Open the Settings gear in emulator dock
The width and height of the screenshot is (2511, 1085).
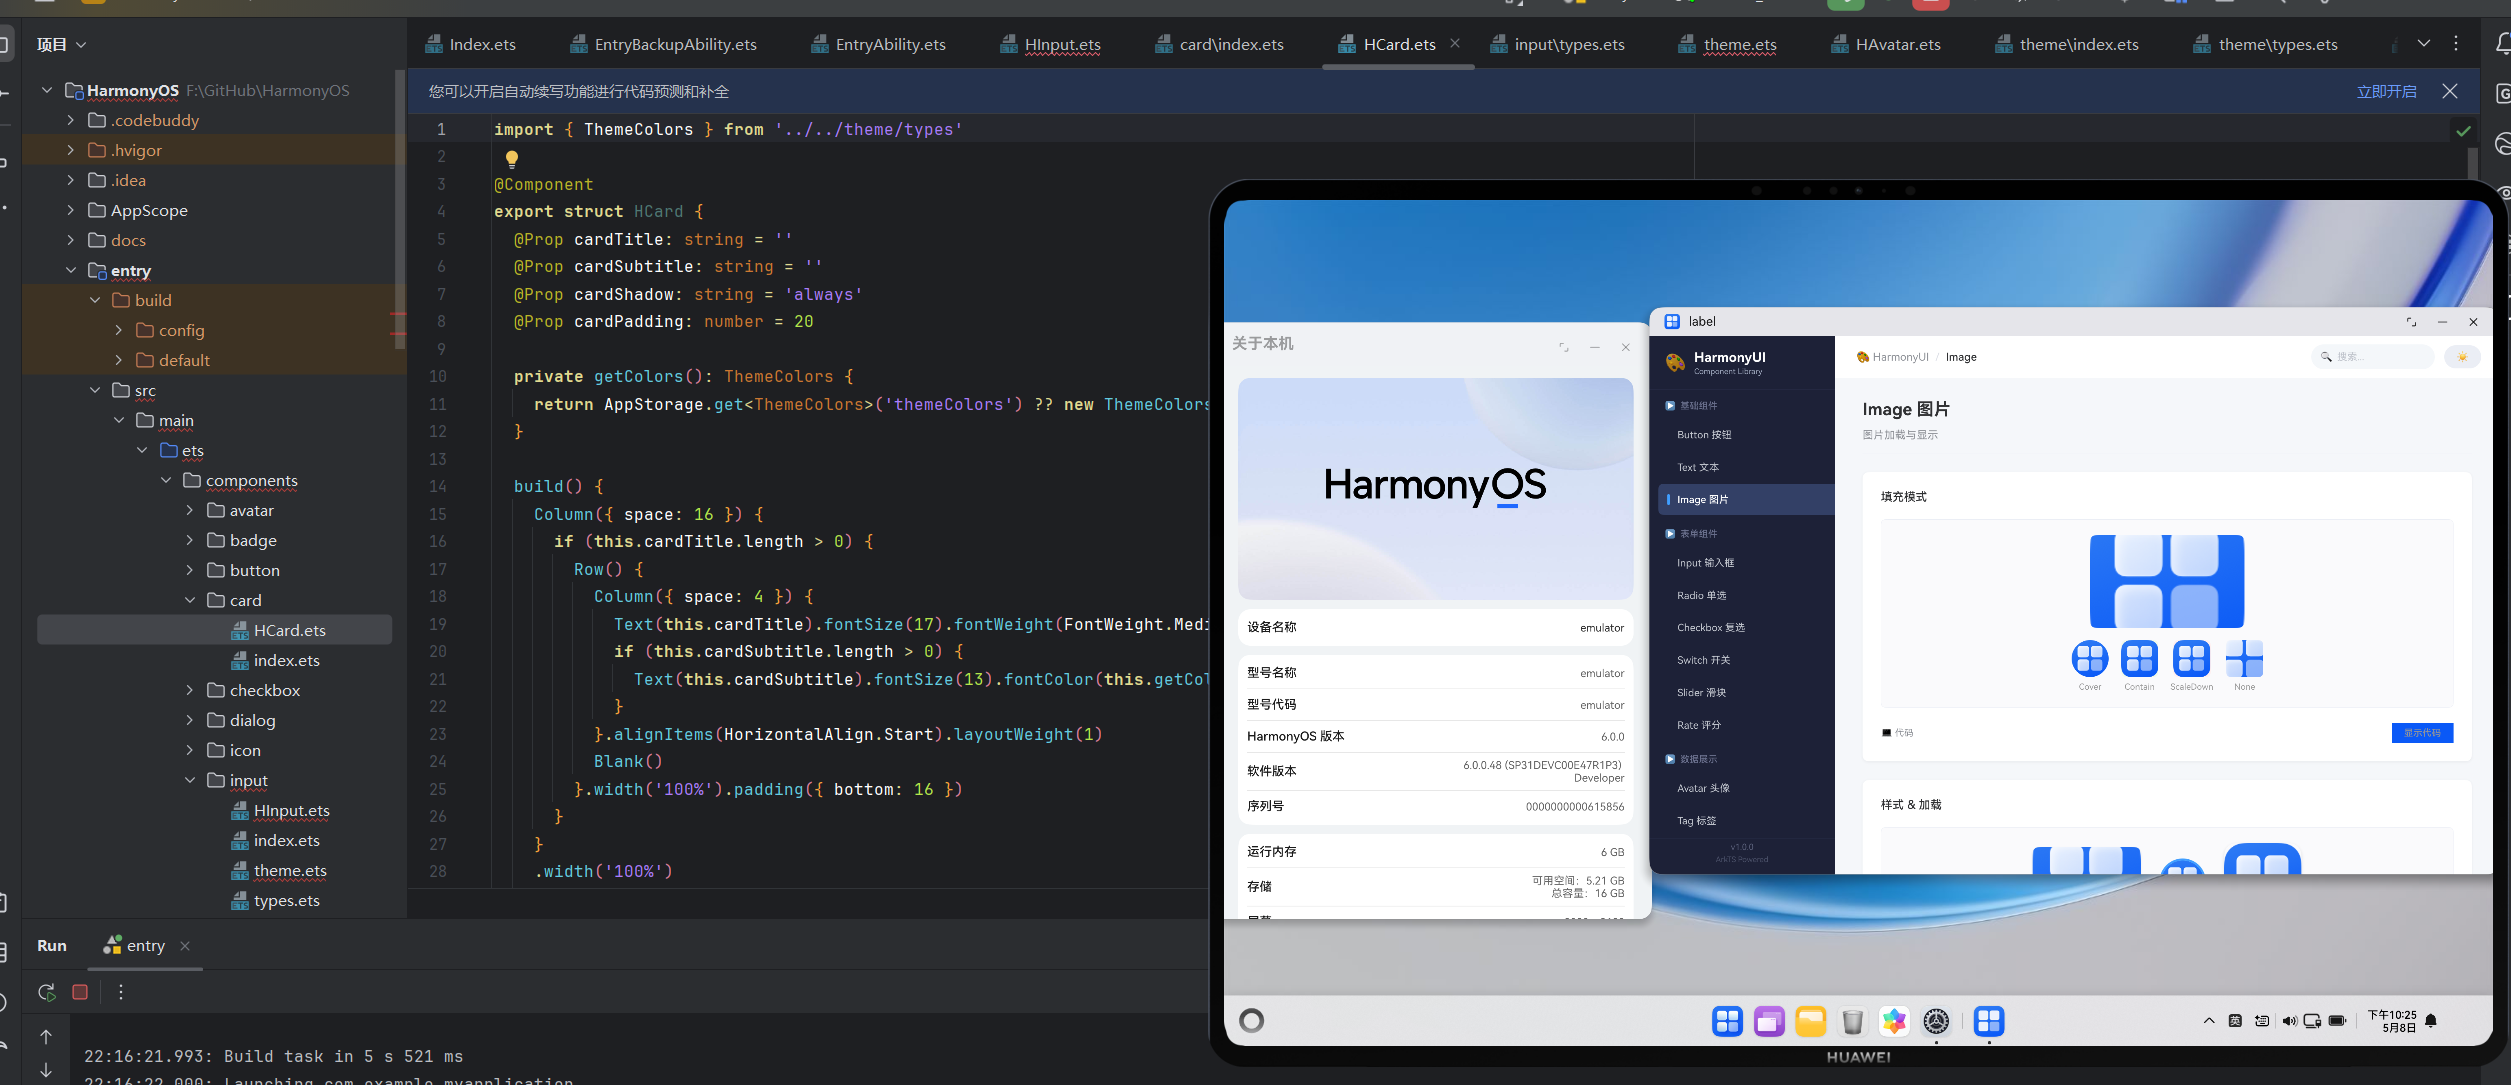pos(1936,1021)
